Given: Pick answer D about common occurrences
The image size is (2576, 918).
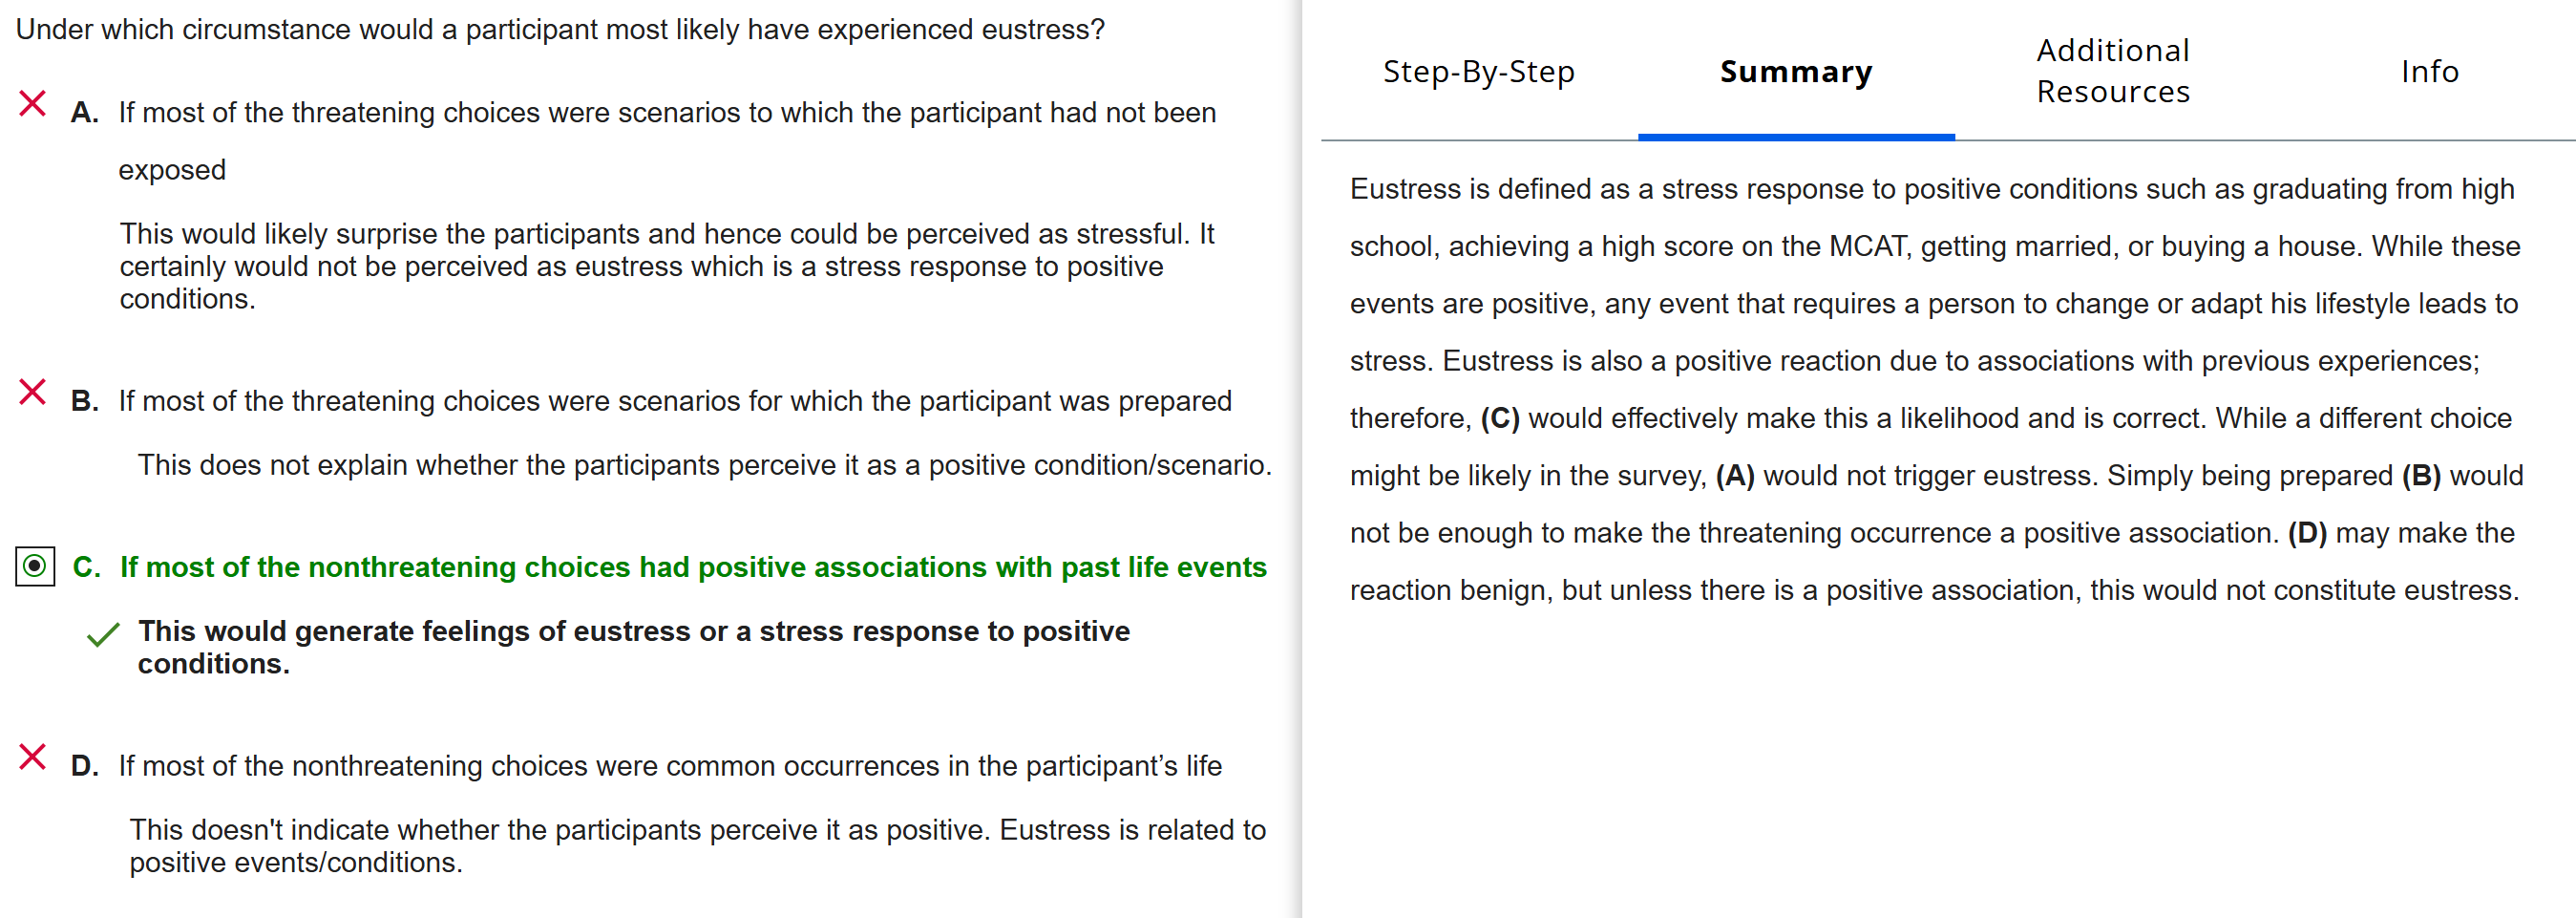Looking at the screenshot, I should (669, 766).
